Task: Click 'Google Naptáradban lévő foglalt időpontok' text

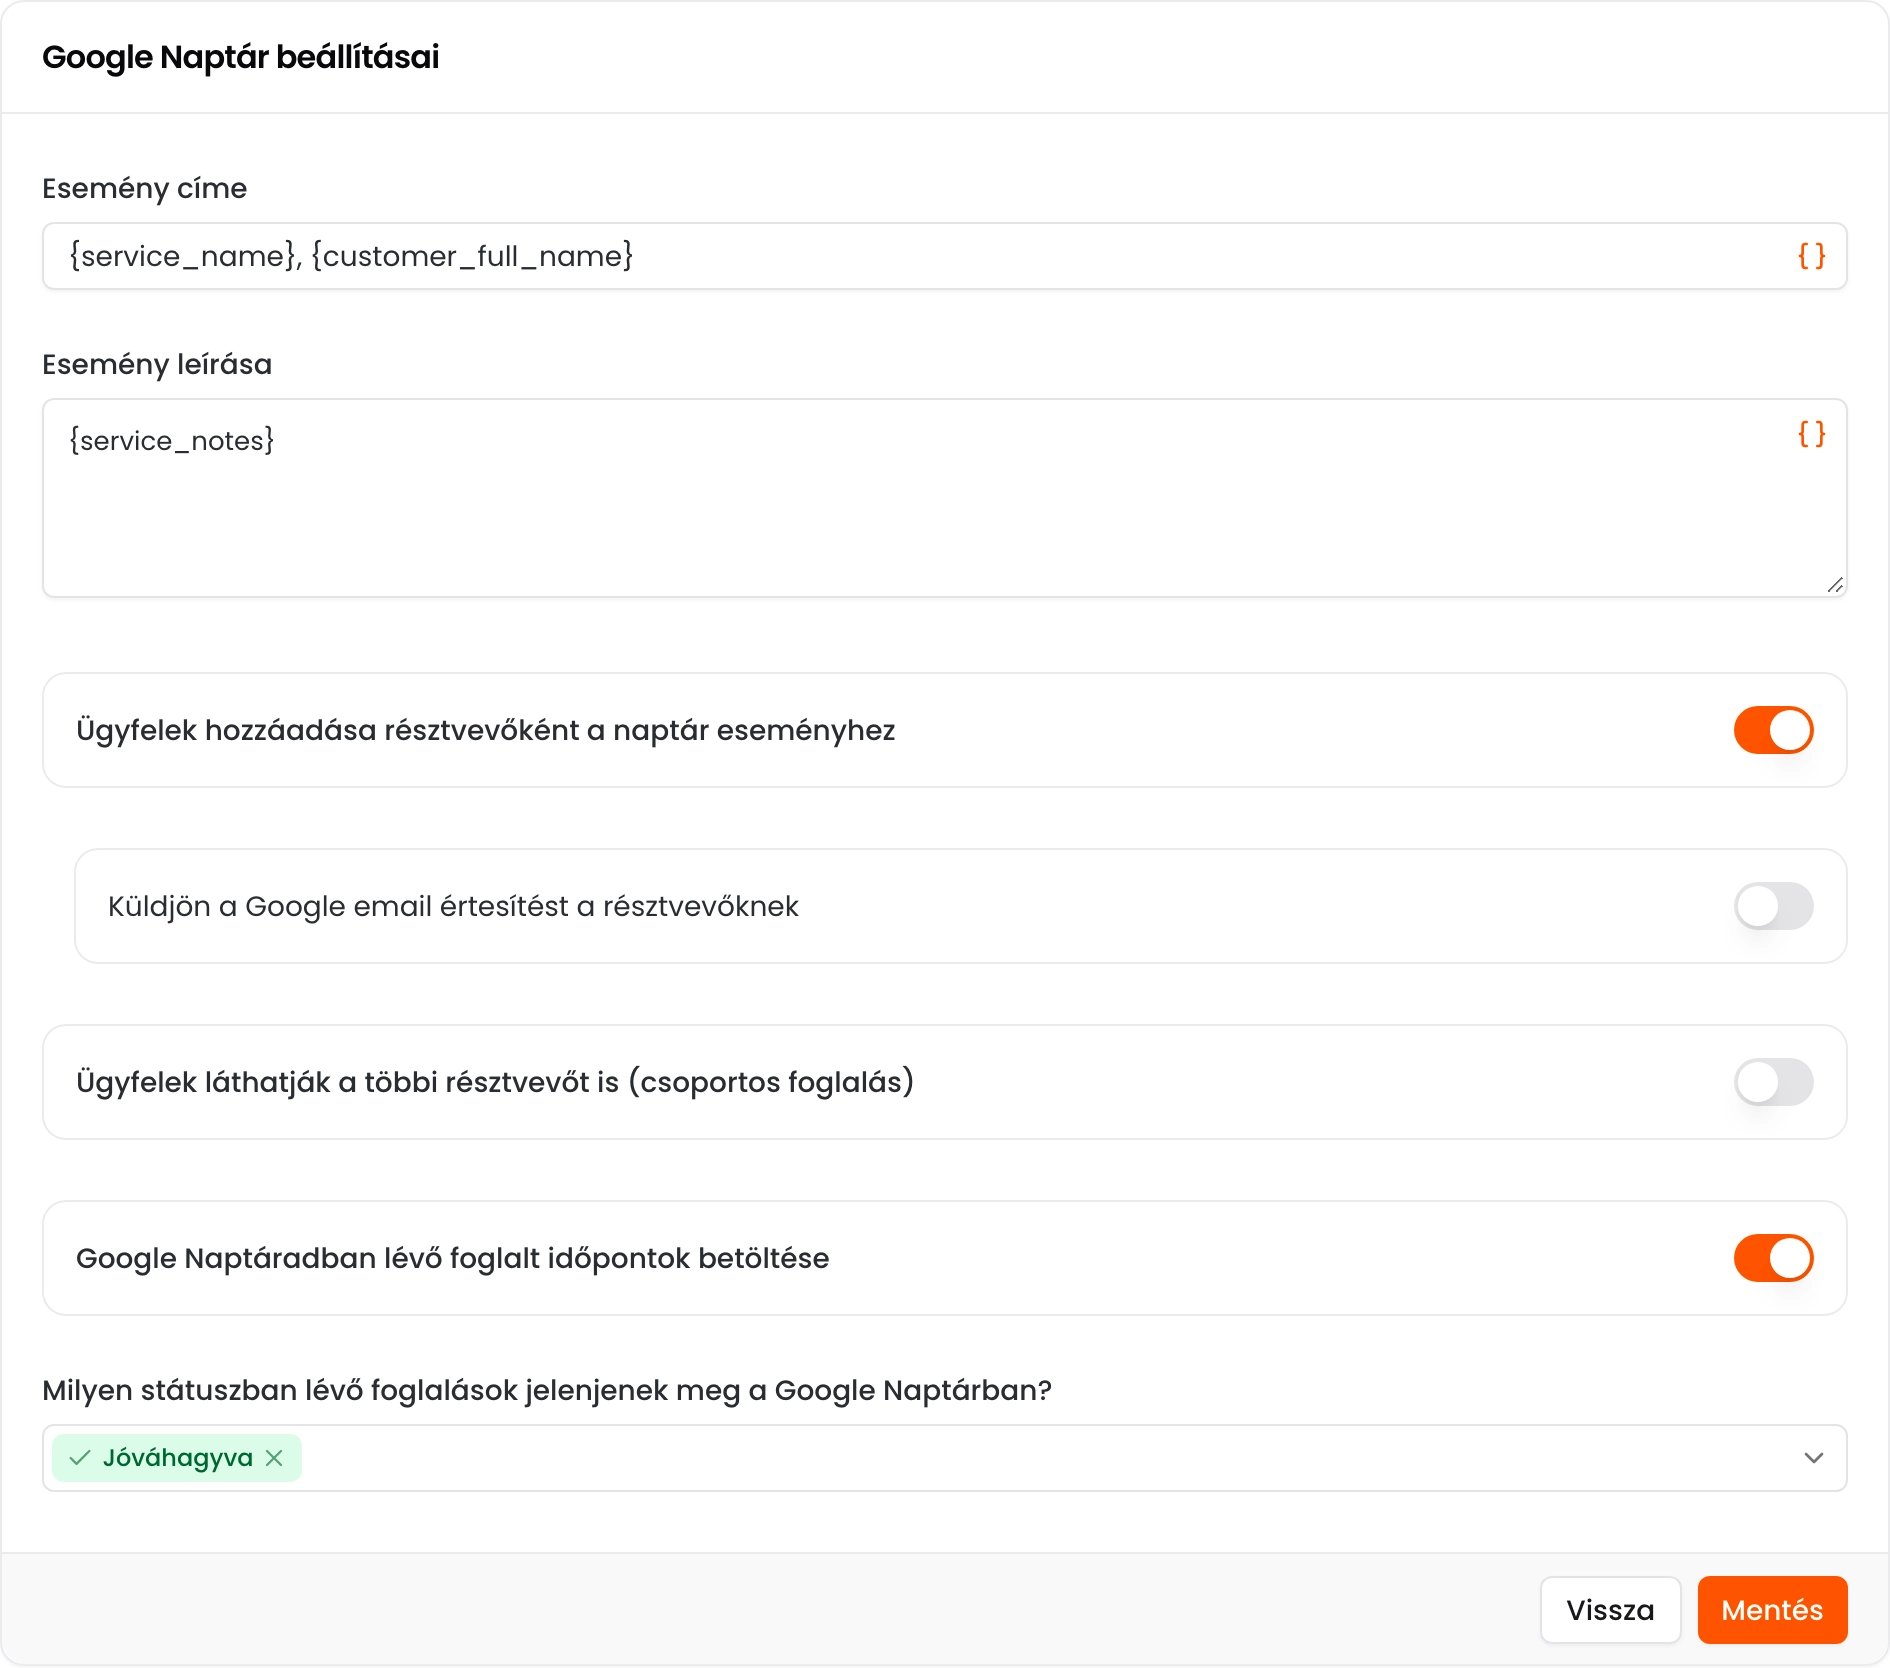Action: [453, 1258]
